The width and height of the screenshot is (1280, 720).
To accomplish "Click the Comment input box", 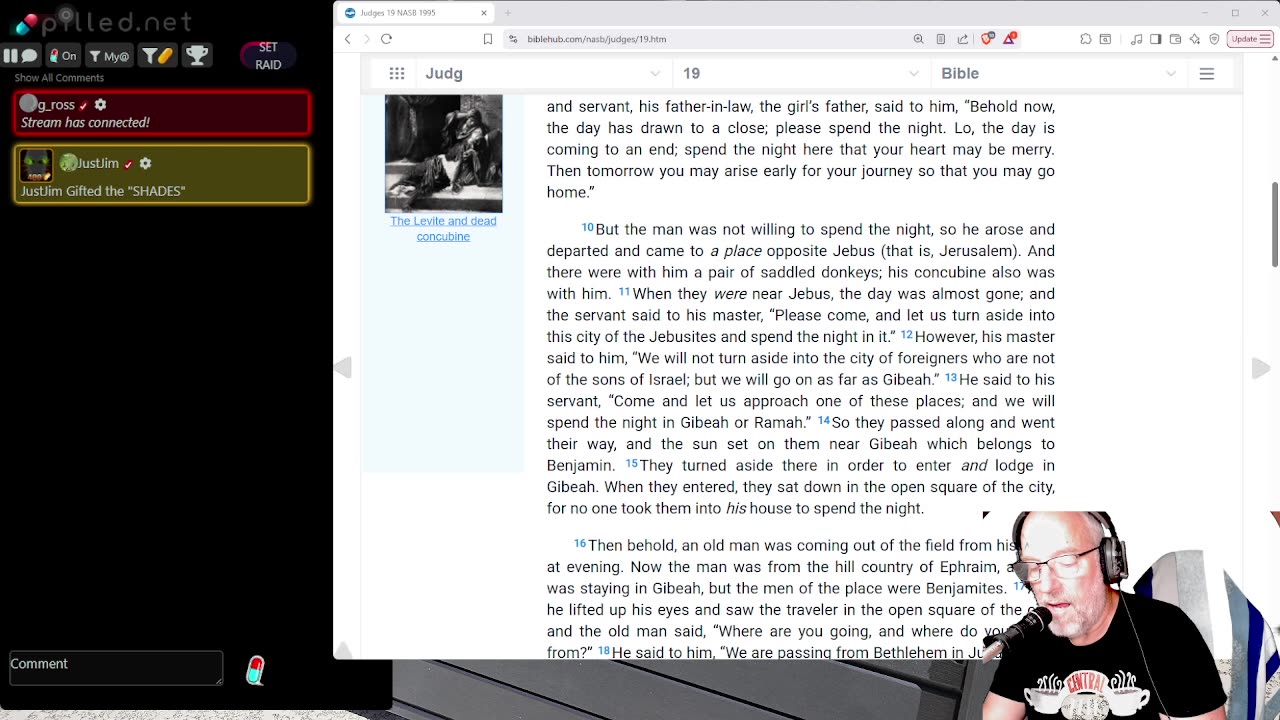I will [x=116, y=668].
